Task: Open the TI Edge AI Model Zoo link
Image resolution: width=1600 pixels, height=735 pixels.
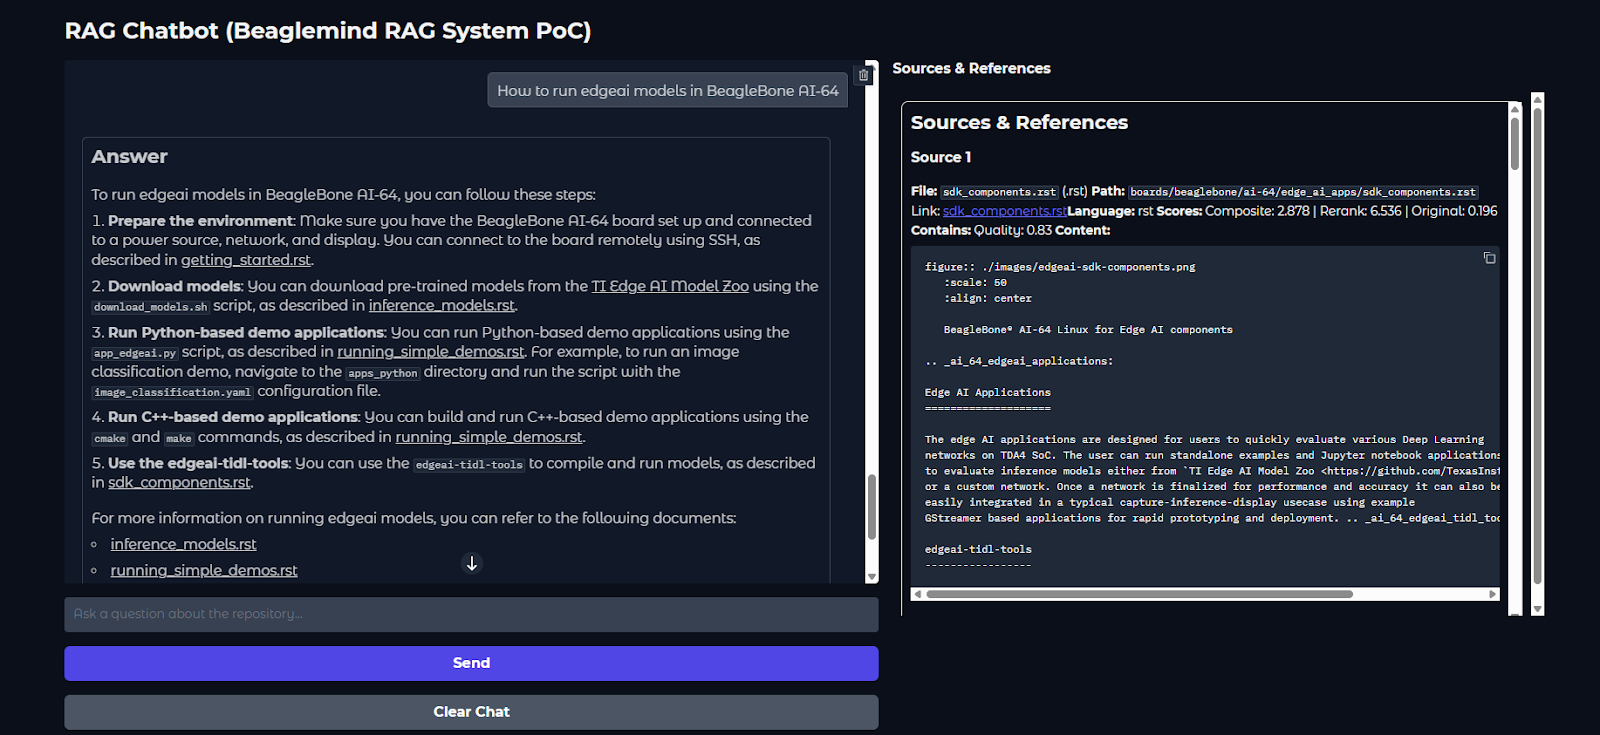Action: [670, 286]
